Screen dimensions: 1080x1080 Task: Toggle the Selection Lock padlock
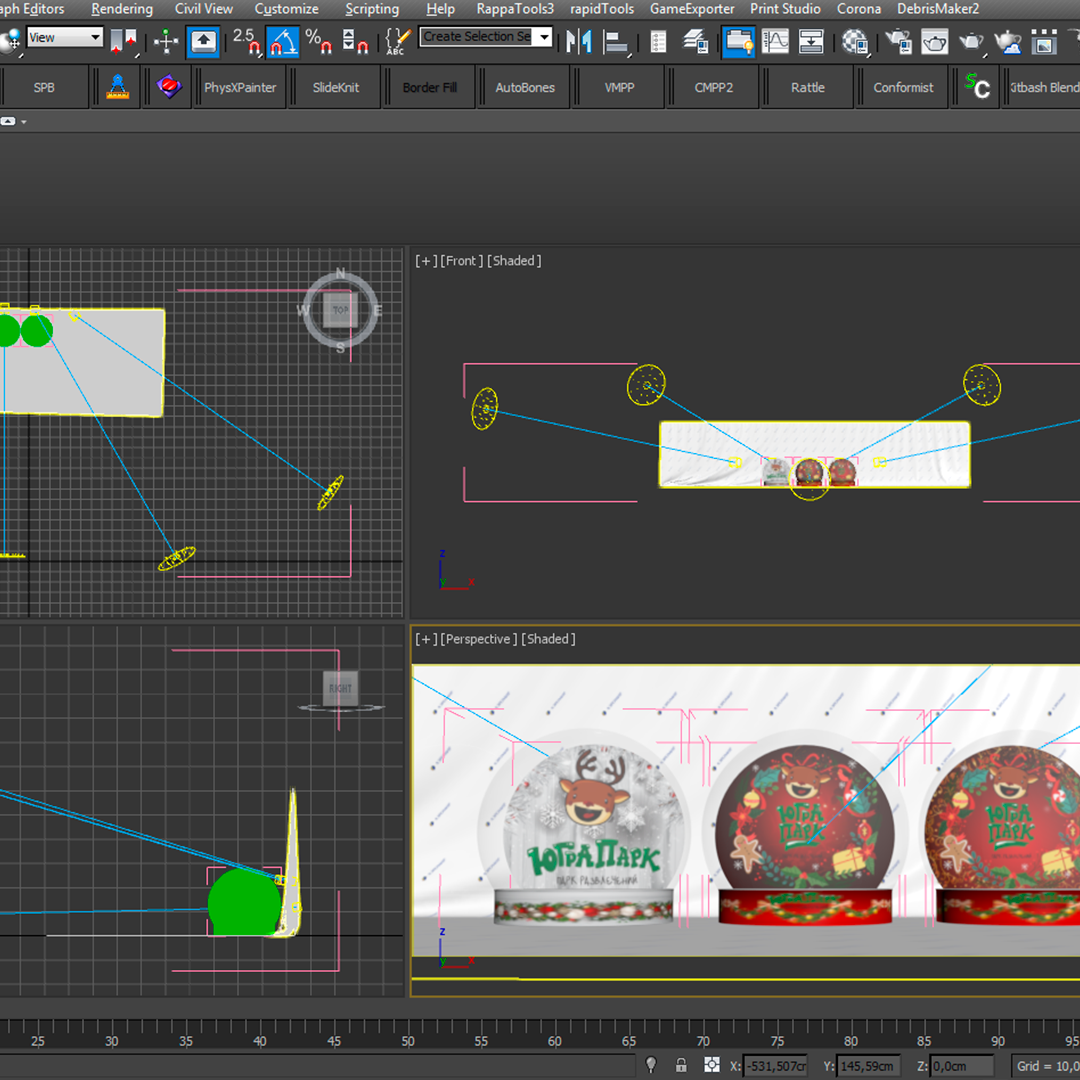tap(681, 1065)
